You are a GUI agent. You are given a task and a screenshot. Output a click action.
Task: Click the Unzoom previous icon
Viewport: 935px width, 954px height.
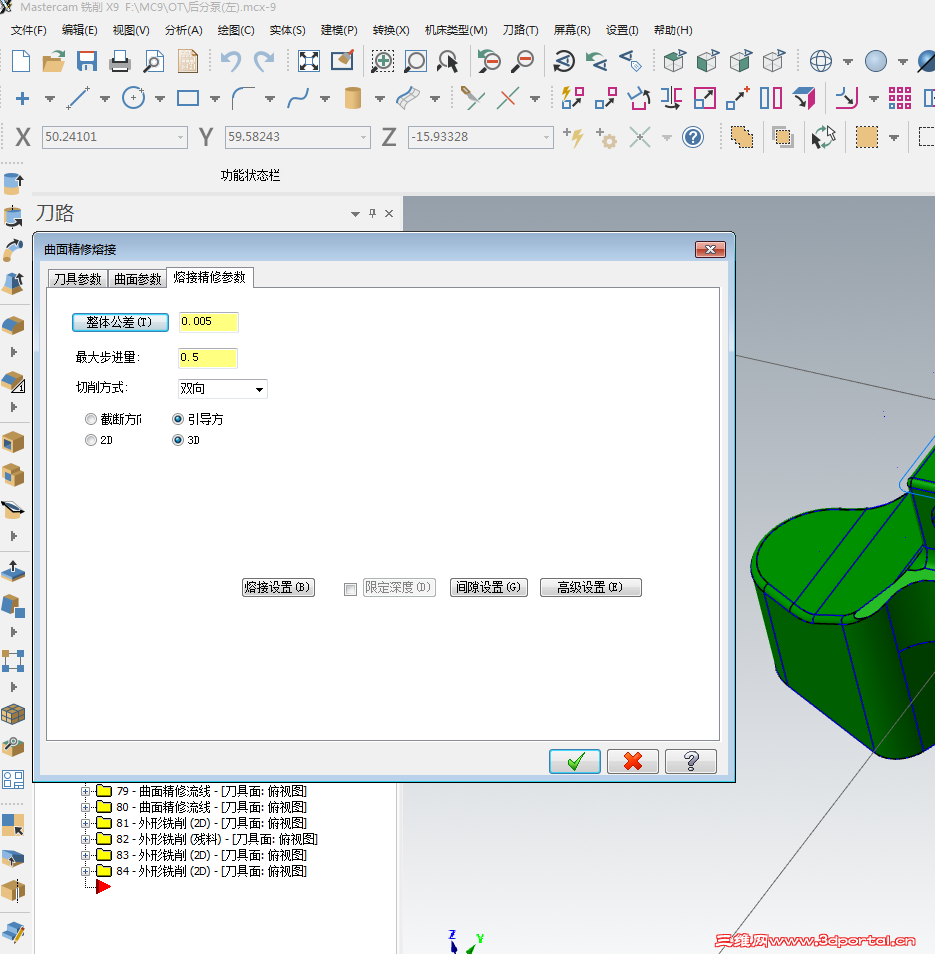coord(488,61)
